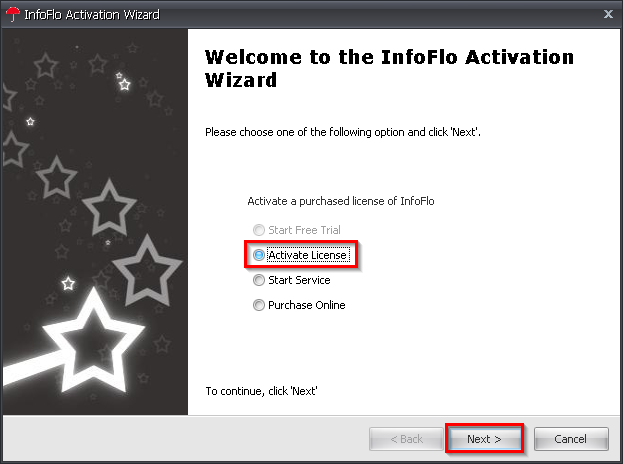Click the small bright star near panel top
623x464 pixels.
pyautogui.click(x=124, y=84)
